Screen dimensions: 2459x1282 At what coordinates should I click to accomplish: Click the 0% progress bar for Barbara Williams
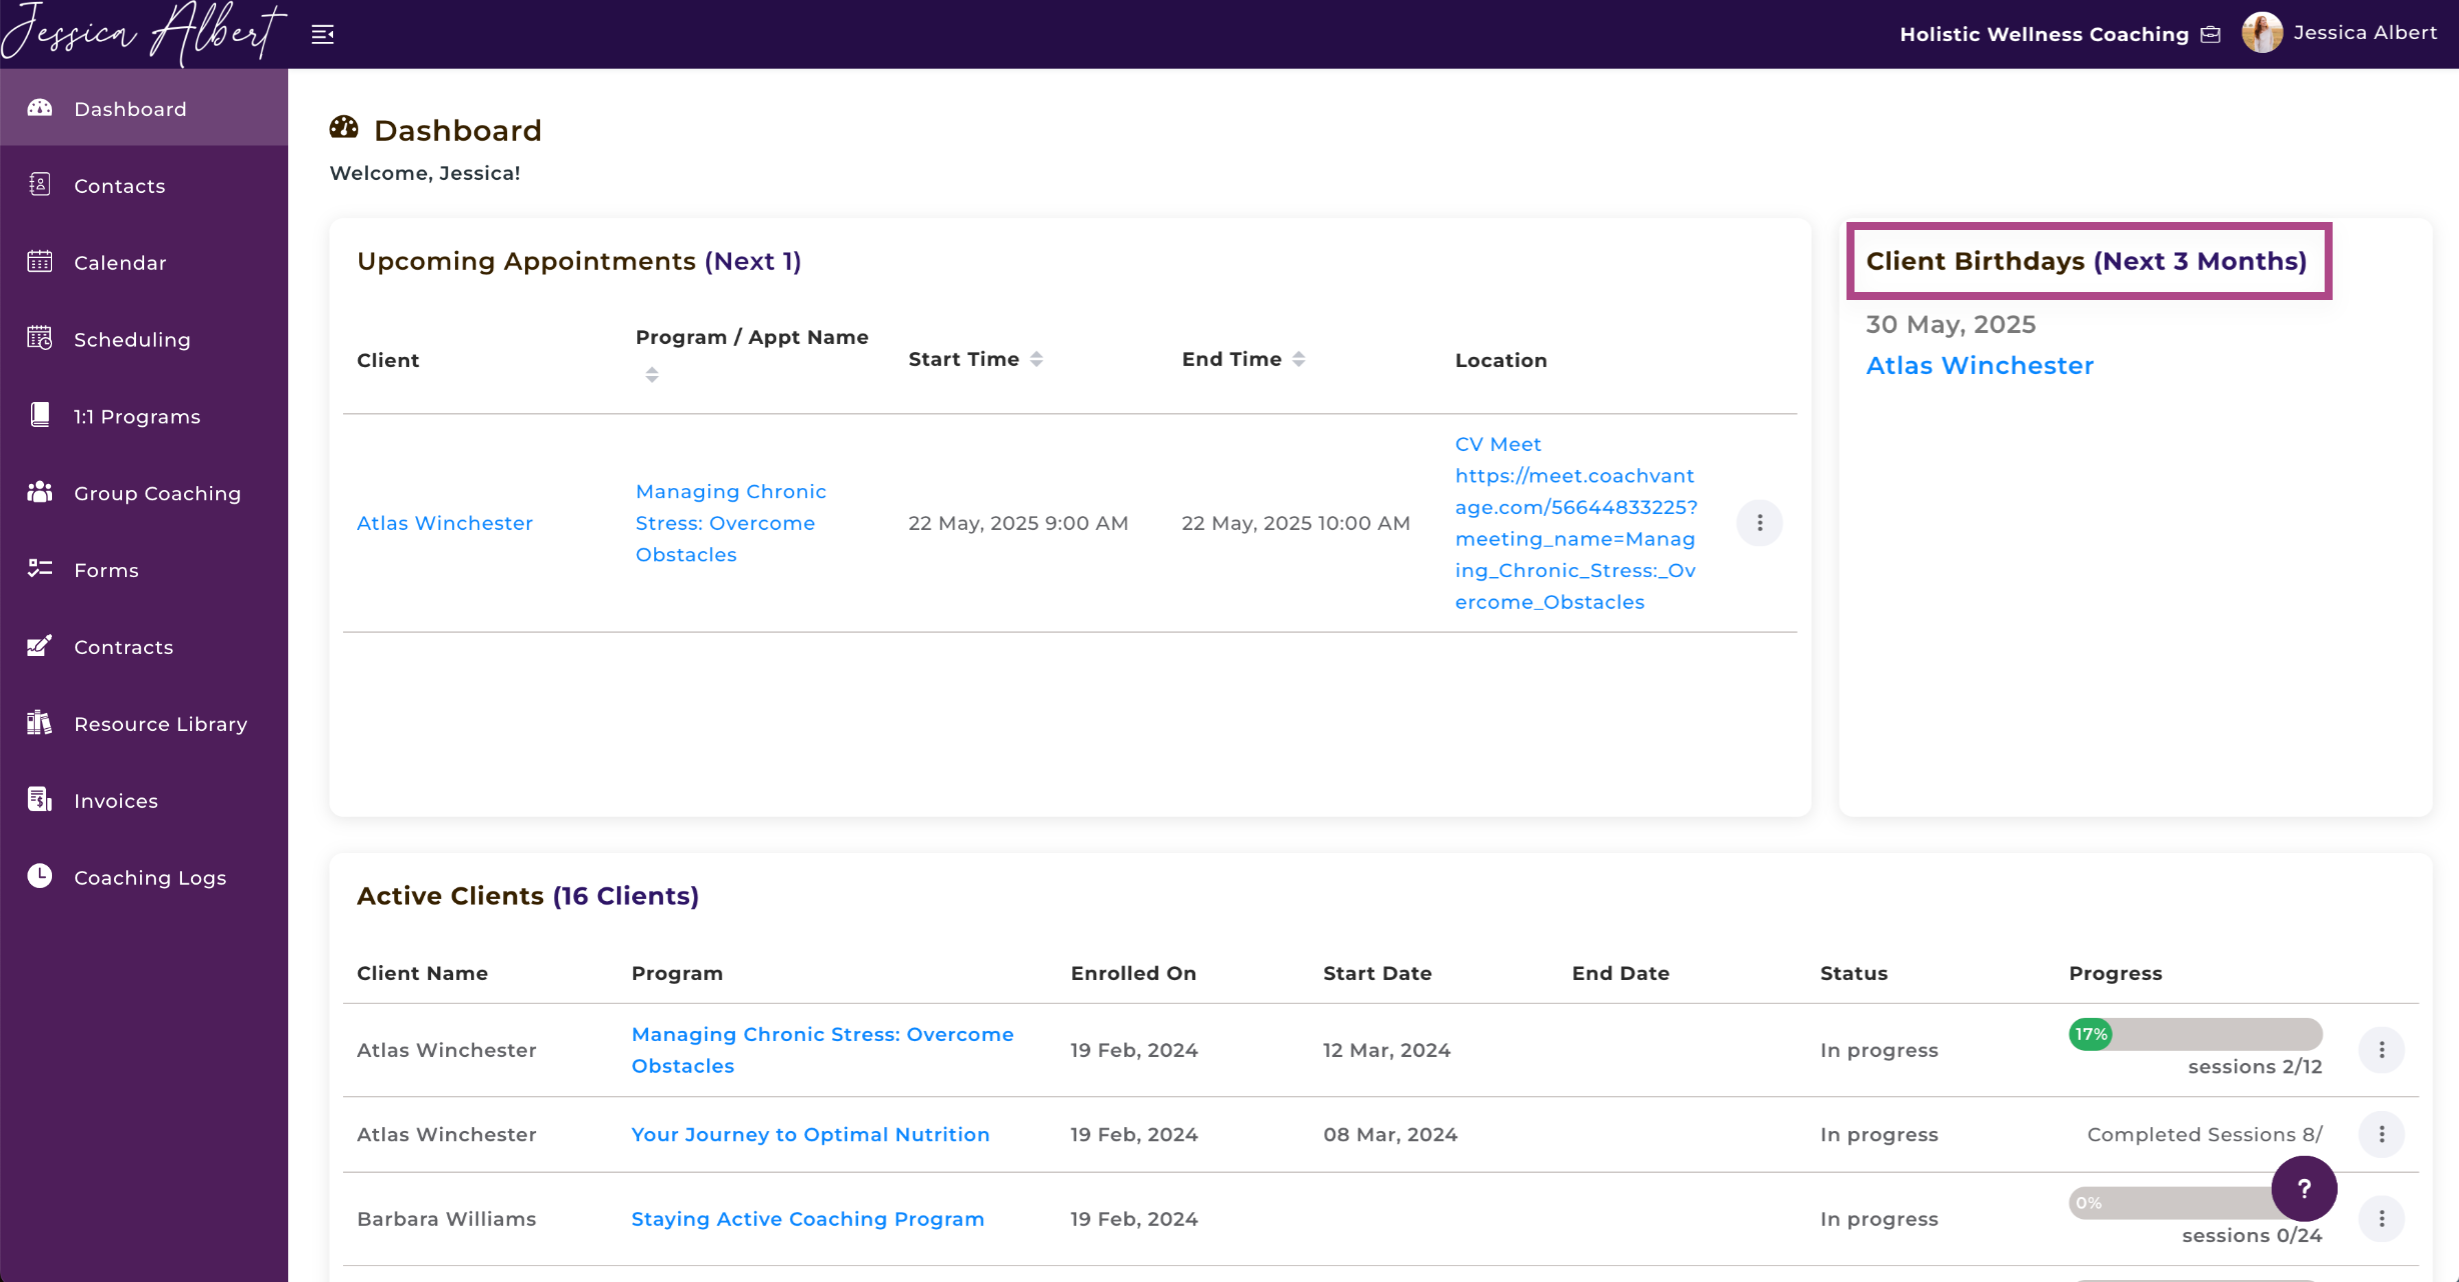(x=2170, y=1203)
